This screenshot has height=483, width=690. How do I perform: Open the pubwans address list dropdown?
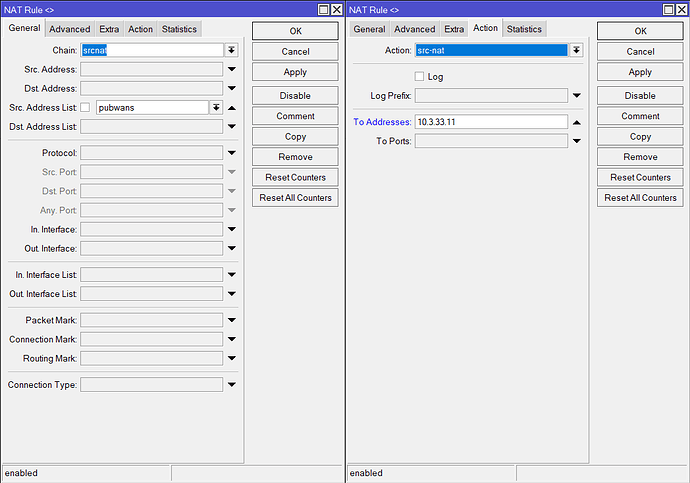(216, 107)
